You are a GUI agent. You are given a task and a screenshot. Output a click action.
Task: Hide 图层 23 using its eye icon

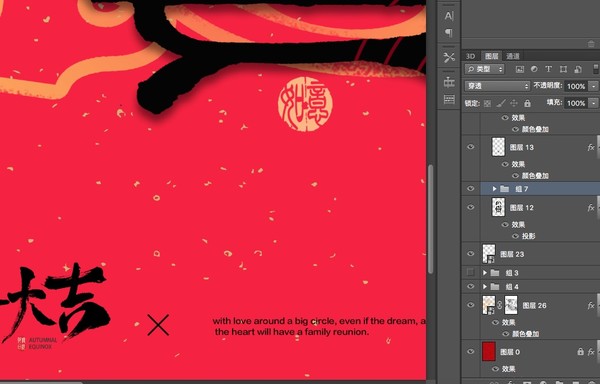point(471,254)
